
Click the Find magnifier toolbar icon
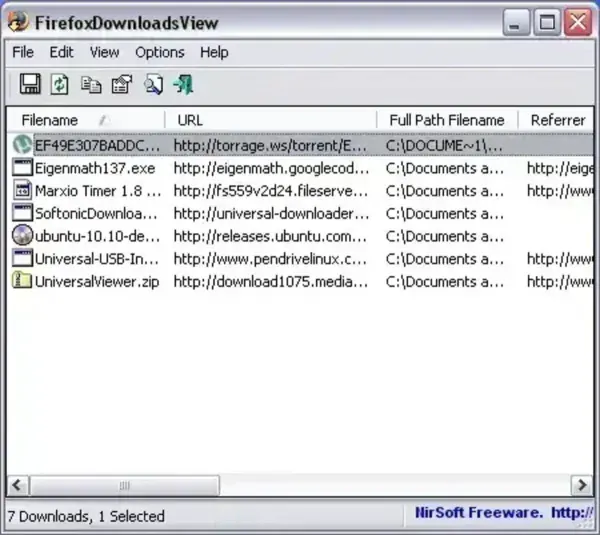[153, 84]
